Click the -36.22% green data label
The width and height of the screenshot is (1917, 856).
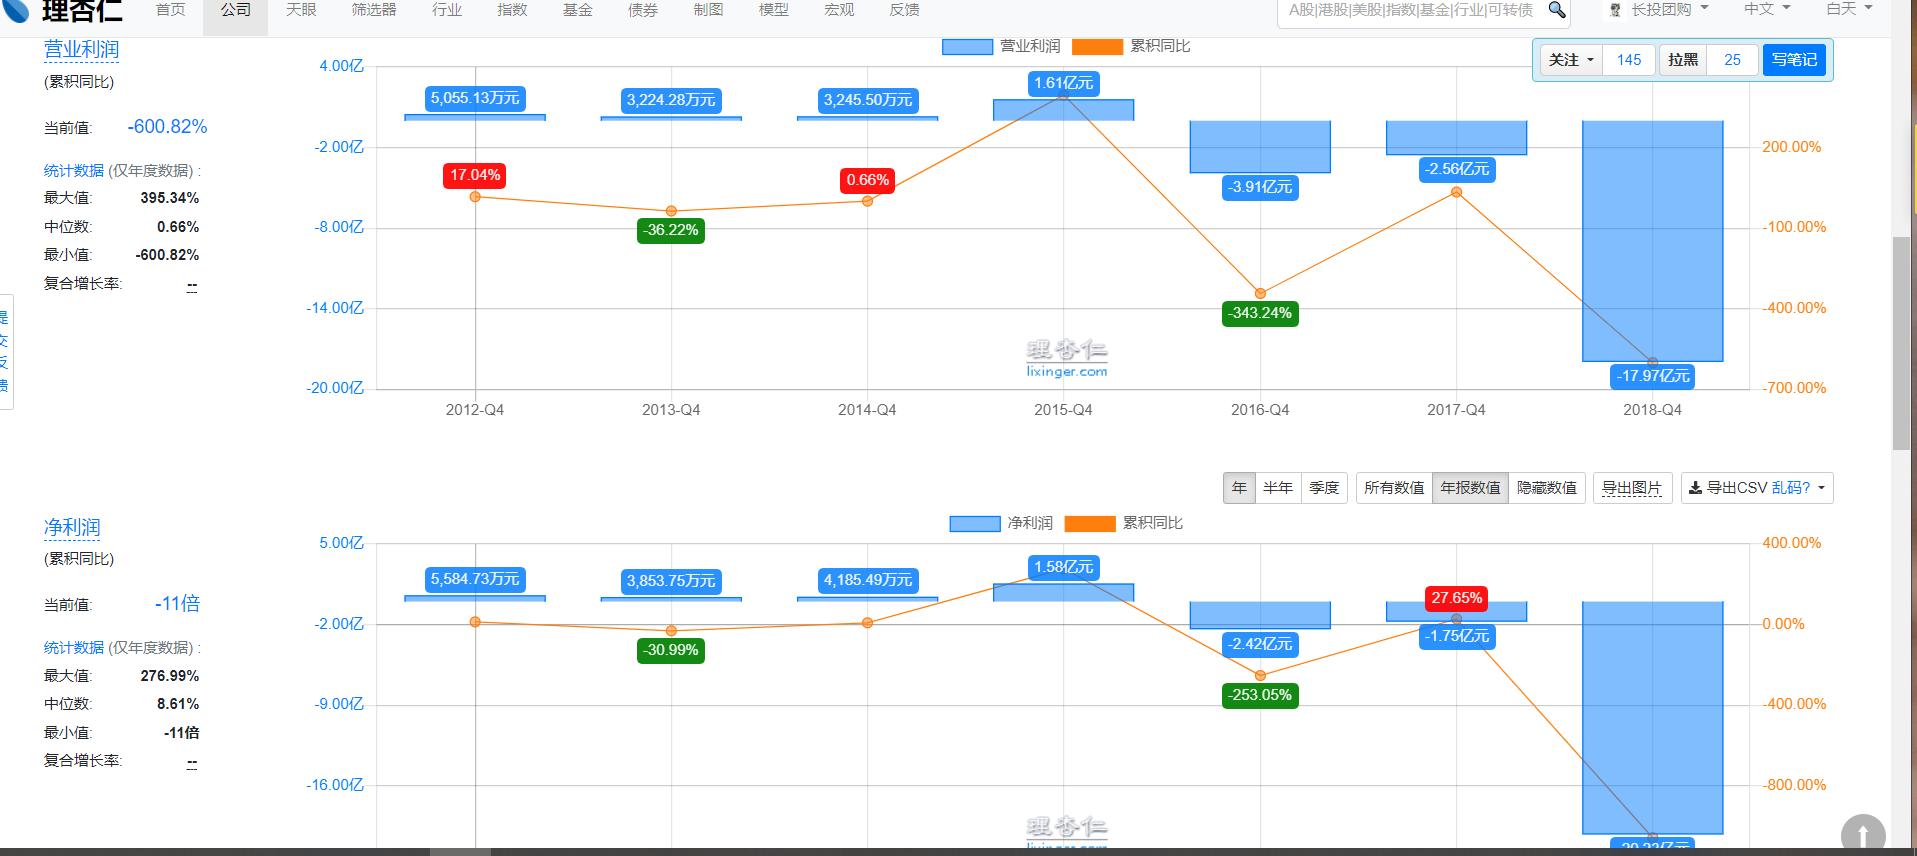[671, 230]
